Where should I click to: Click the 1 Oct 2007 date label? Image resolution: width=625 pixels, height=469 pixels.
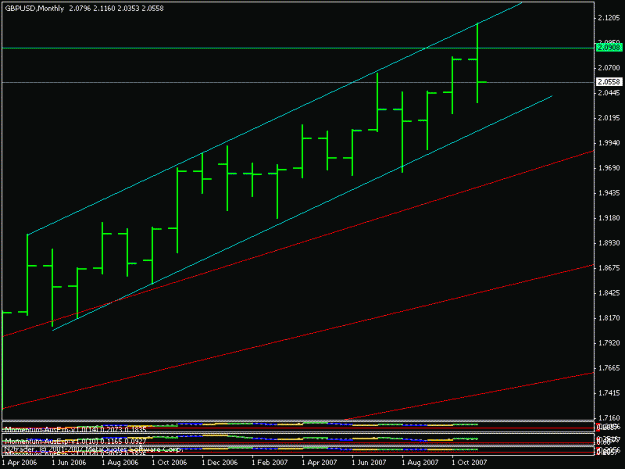point(469,463)
